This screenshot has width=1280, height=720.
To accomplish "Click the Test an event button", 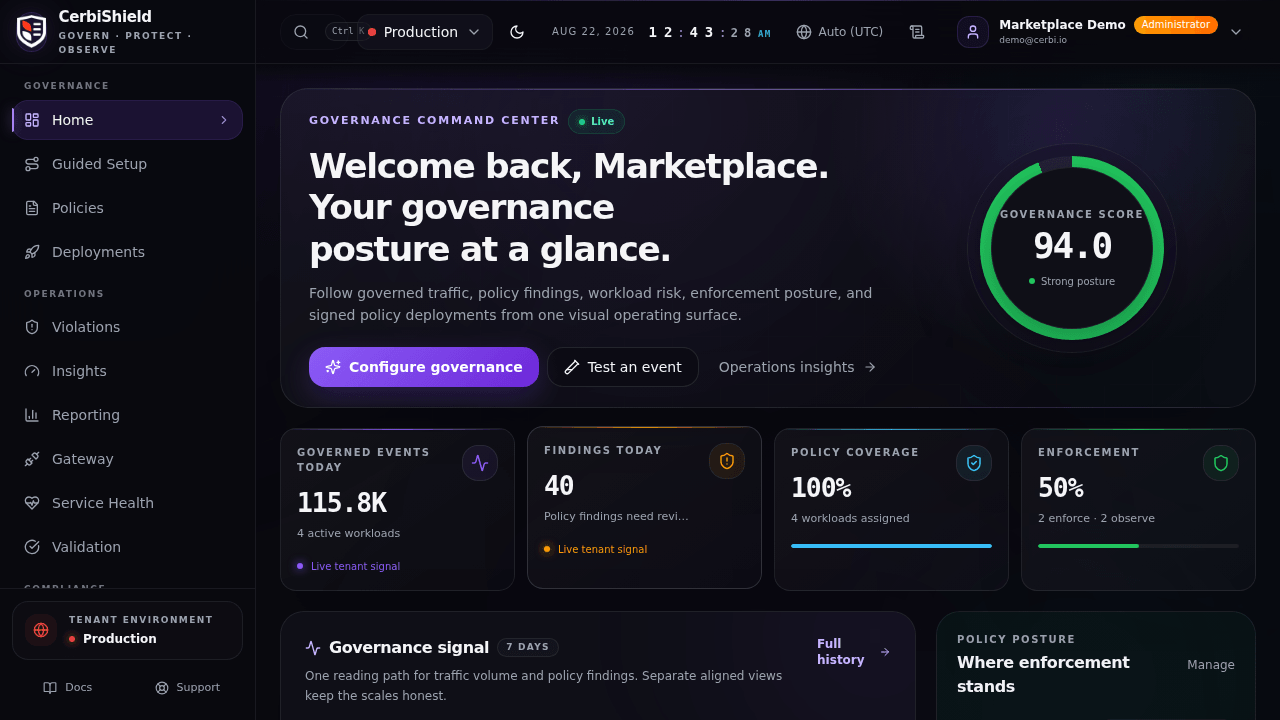I will pos(623,367).
